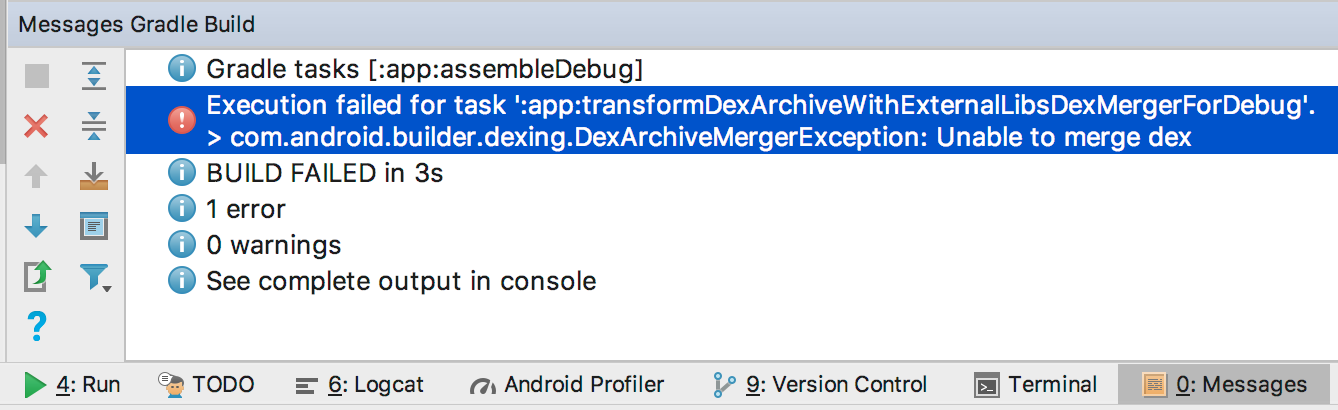Open the 4: Run tool window tab
This screenshot has width=1338, height=410.
pos(72,385)
